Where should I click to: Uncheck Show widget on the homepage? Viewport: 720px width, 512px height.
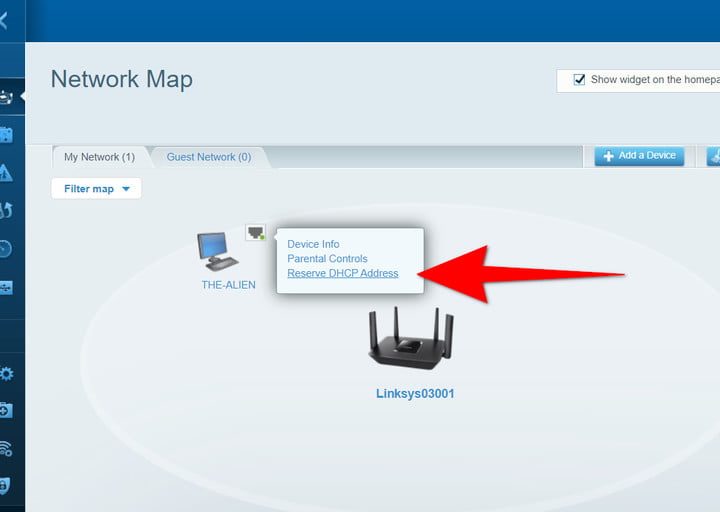(x=578, y=80)
